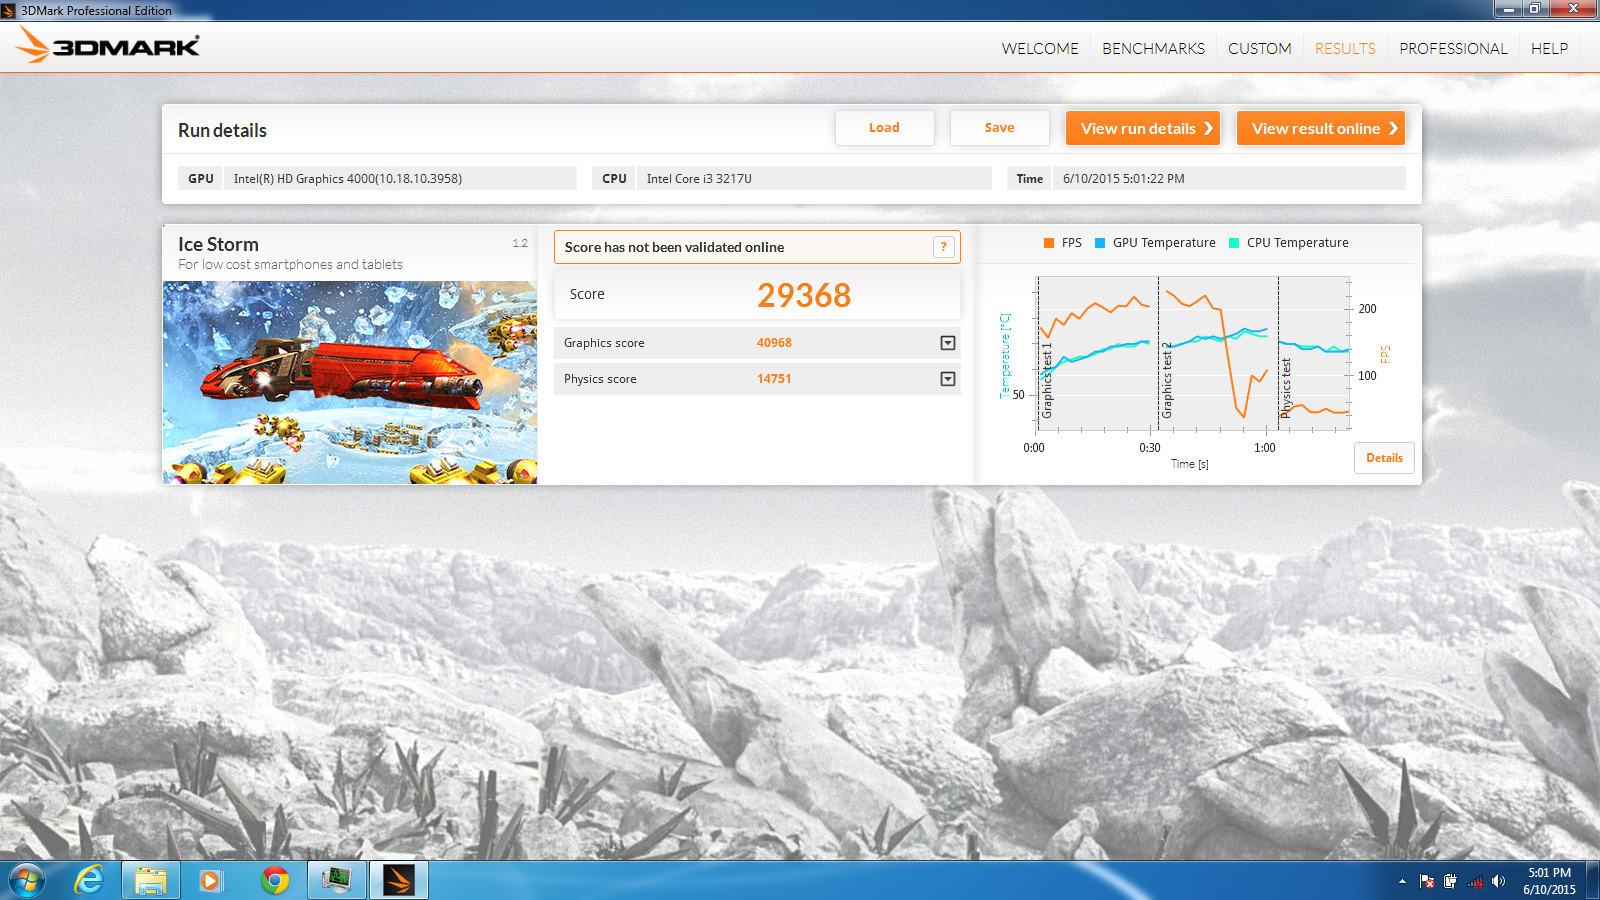This screenshot has width=1600, height=900.
Task: Click the overall score value 29368
Action: coord(804,295)
